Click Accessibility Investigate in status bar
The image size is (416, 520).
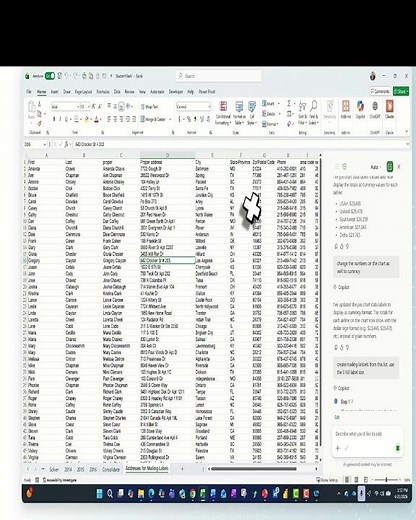coord(59,480)
